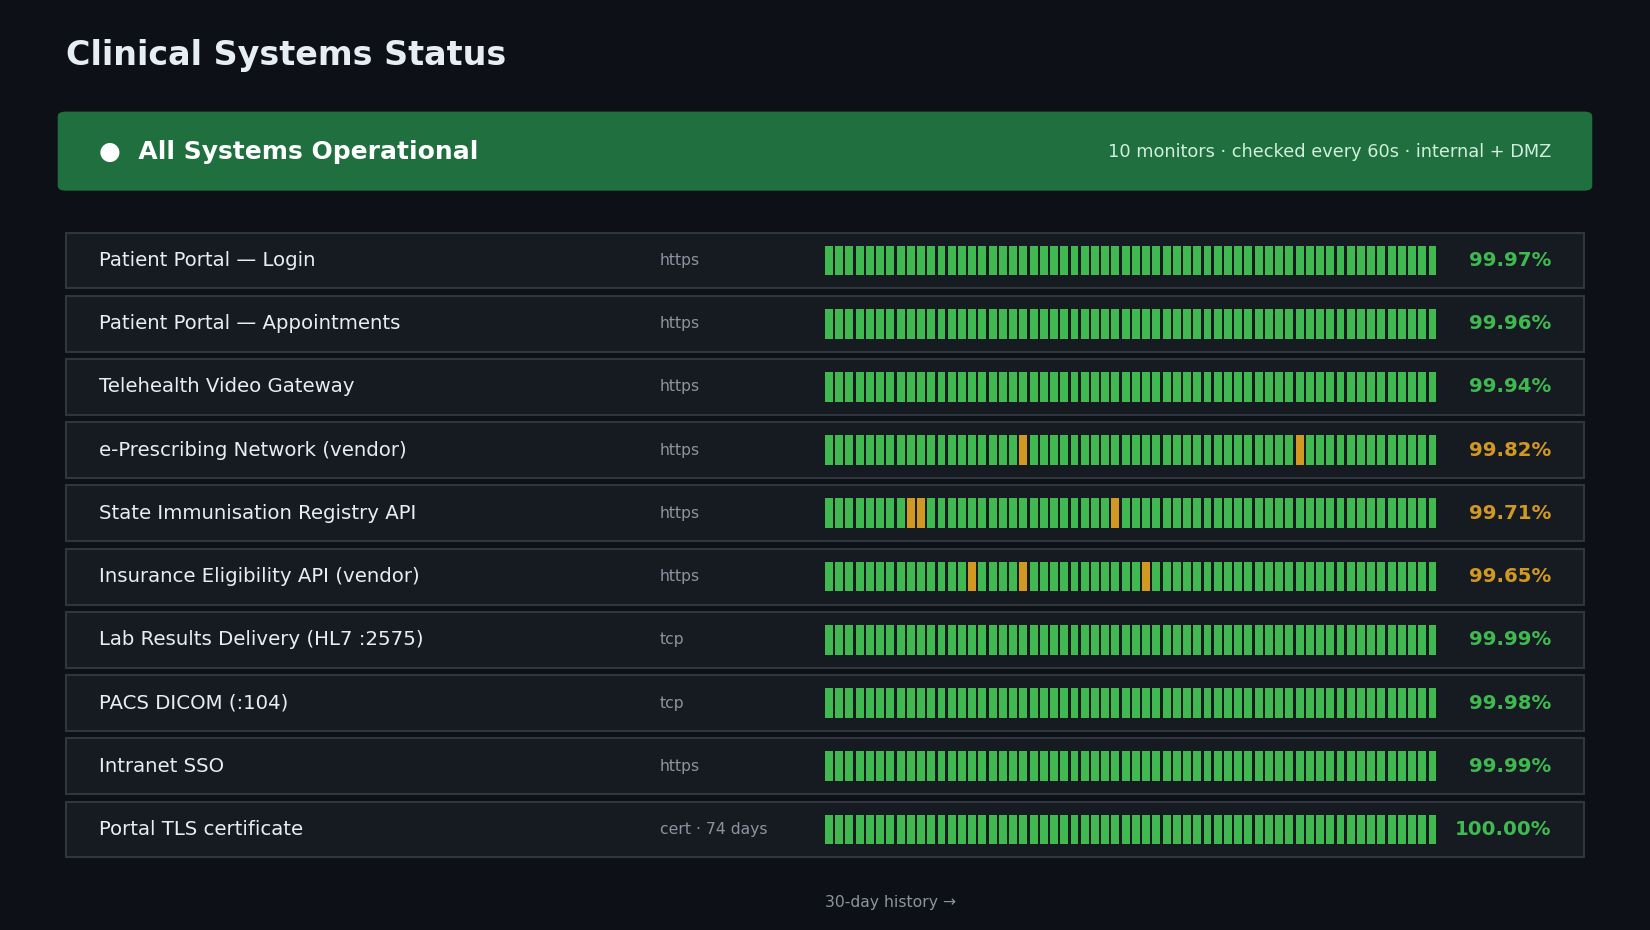This screenshot has width=1650, height=930.
Task: Click the https label on Patient Portal — Login row
Action: click(x=680, y=260)
